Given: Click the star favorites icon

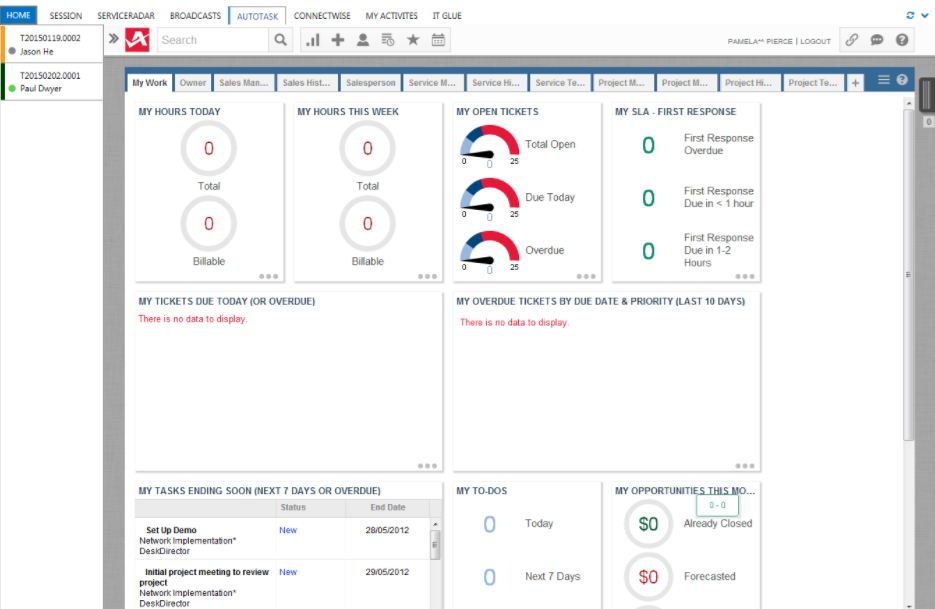Looking at the screenshot, I should coord(413,40).
